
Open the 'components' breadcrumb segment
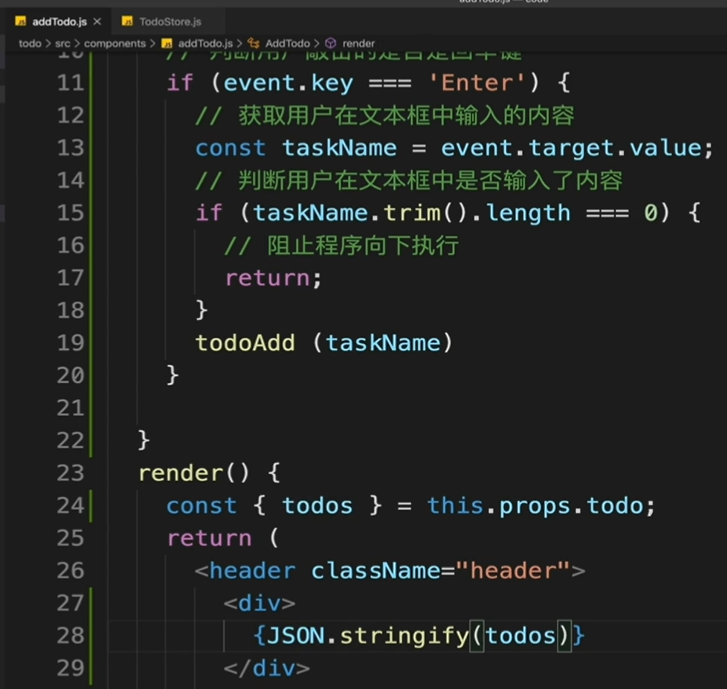(115, 44)
